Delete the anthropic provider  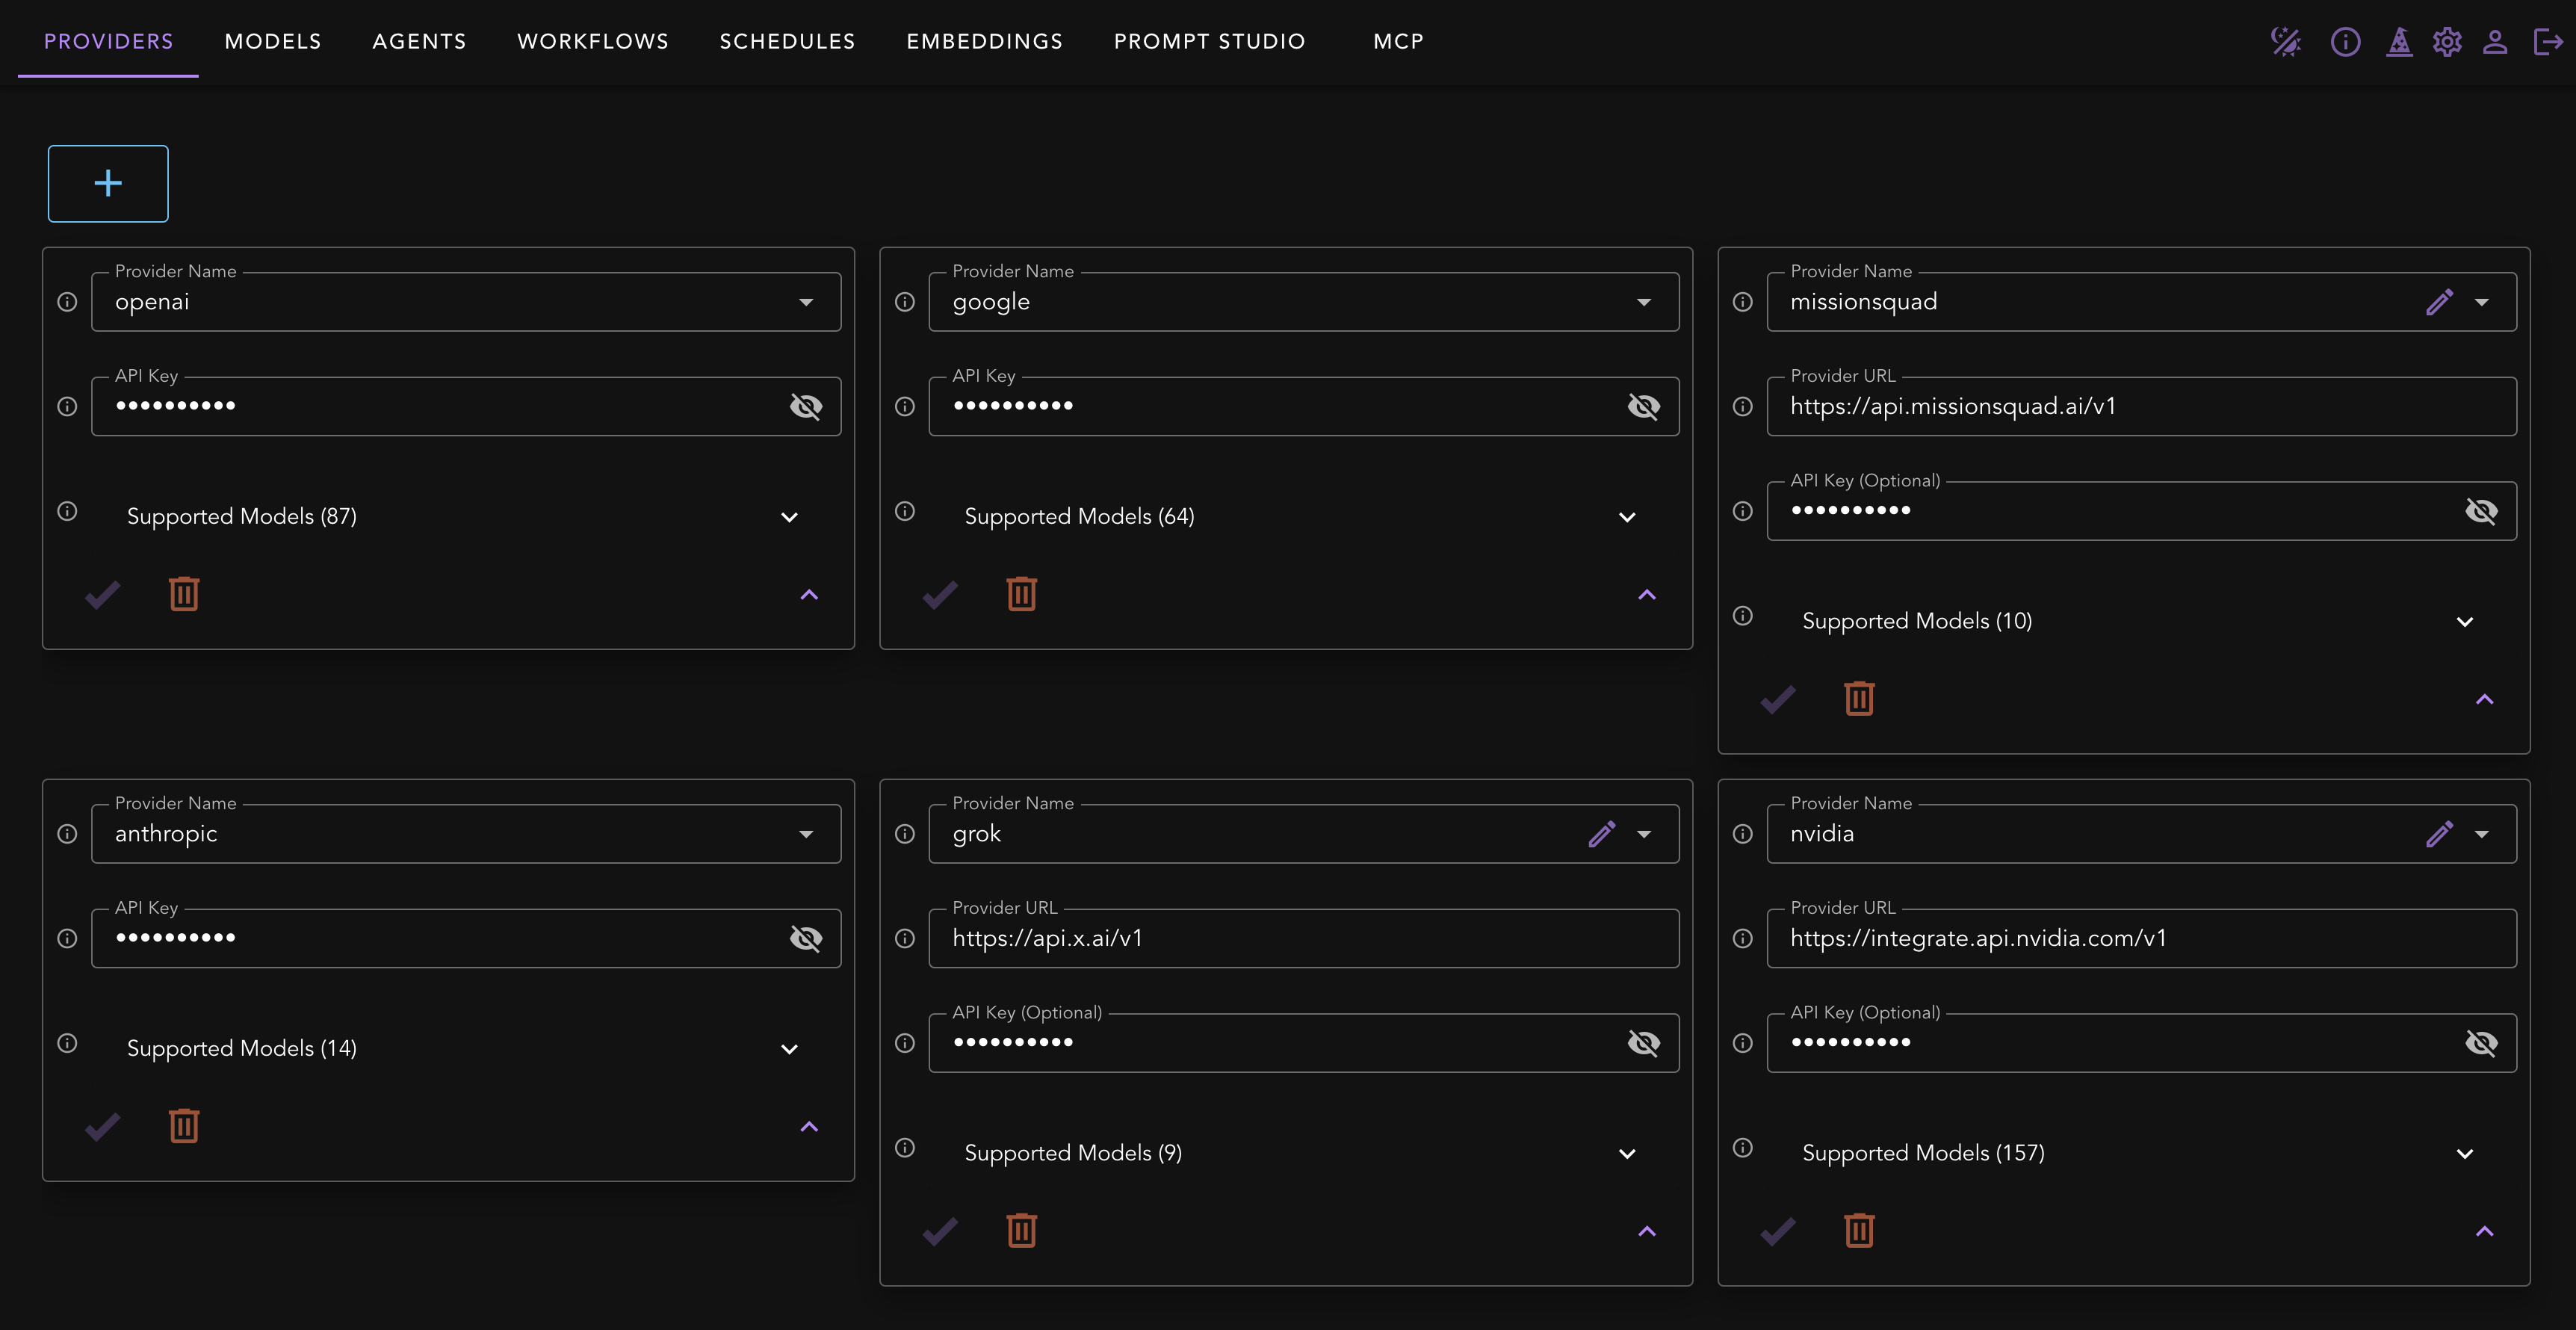click(x=184, y=1126)
